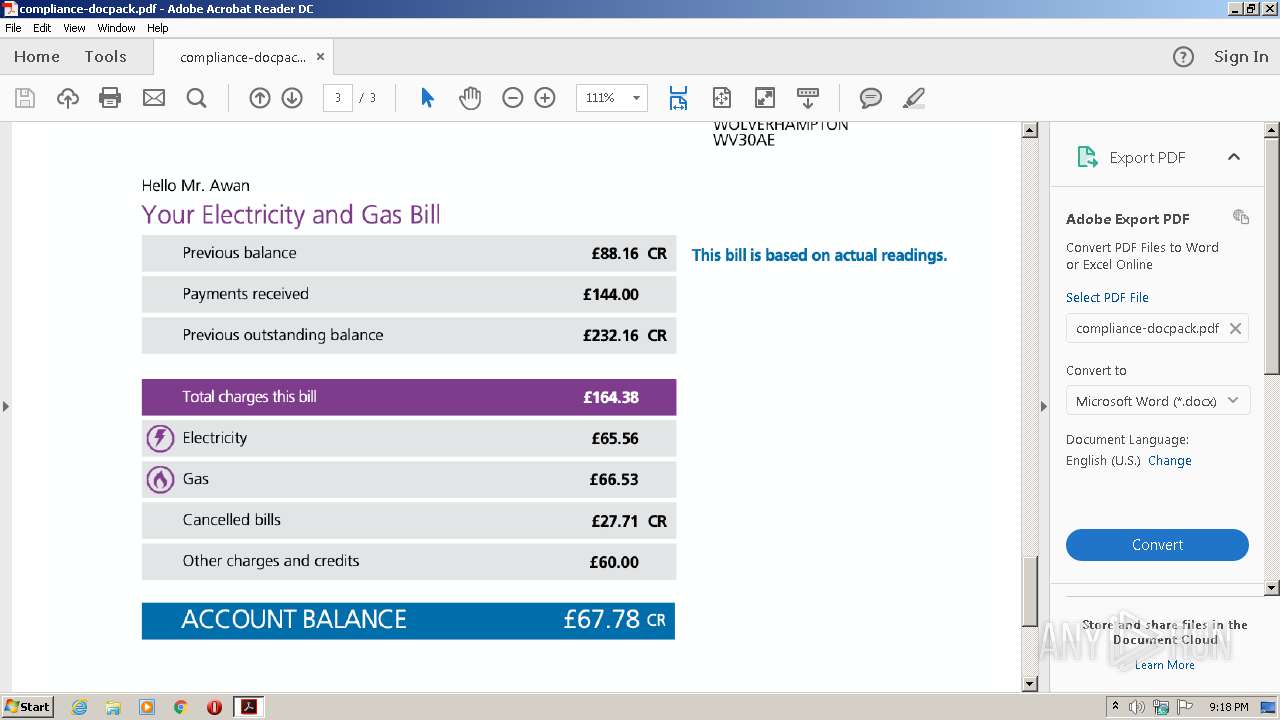The height and width of the screenshot is (720, 1280).
Task: Open the Help menu
Action: click(x=158, y=28)
